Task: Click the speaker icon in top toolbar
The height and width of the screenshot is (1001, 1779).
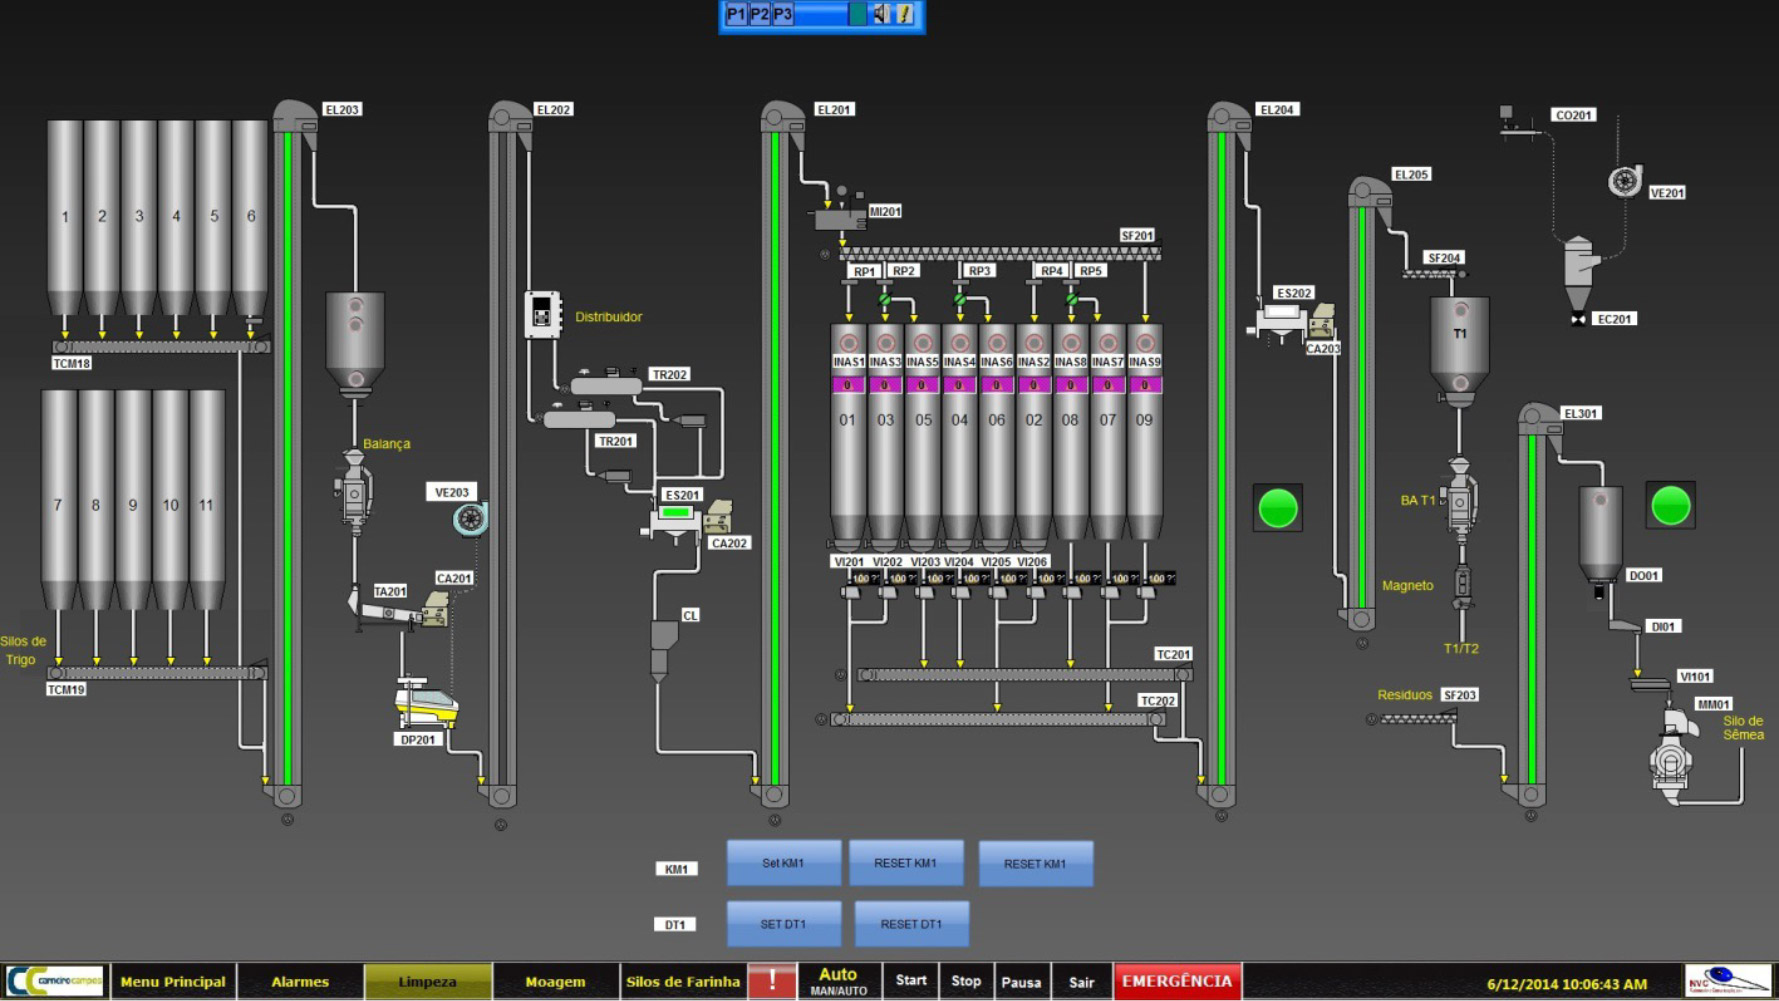Action: (x=880, y=14)
